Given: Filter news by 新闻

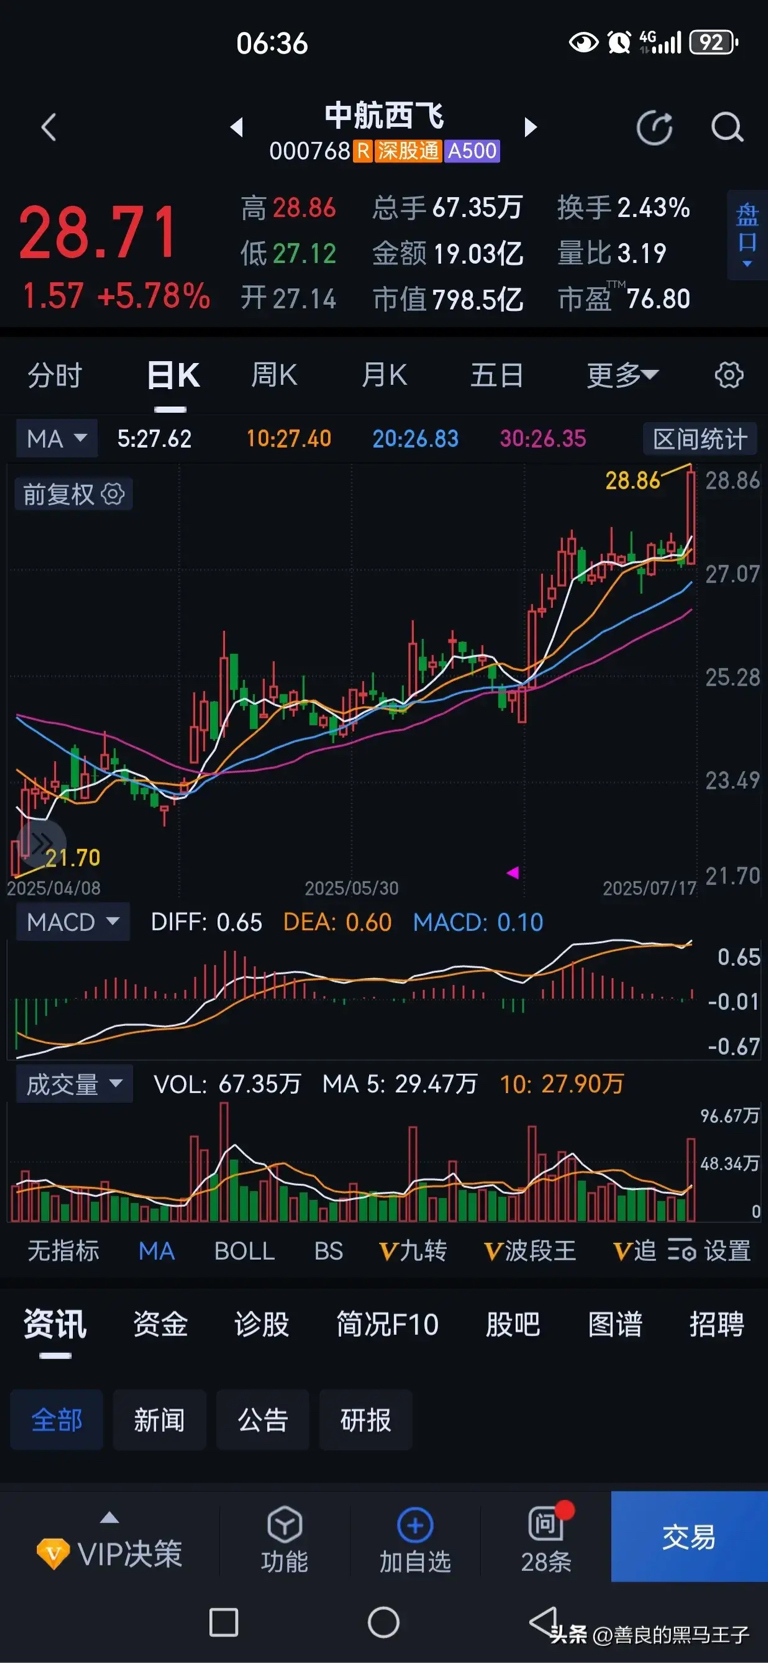Looking at the screenshot, I should (159, 1419).
